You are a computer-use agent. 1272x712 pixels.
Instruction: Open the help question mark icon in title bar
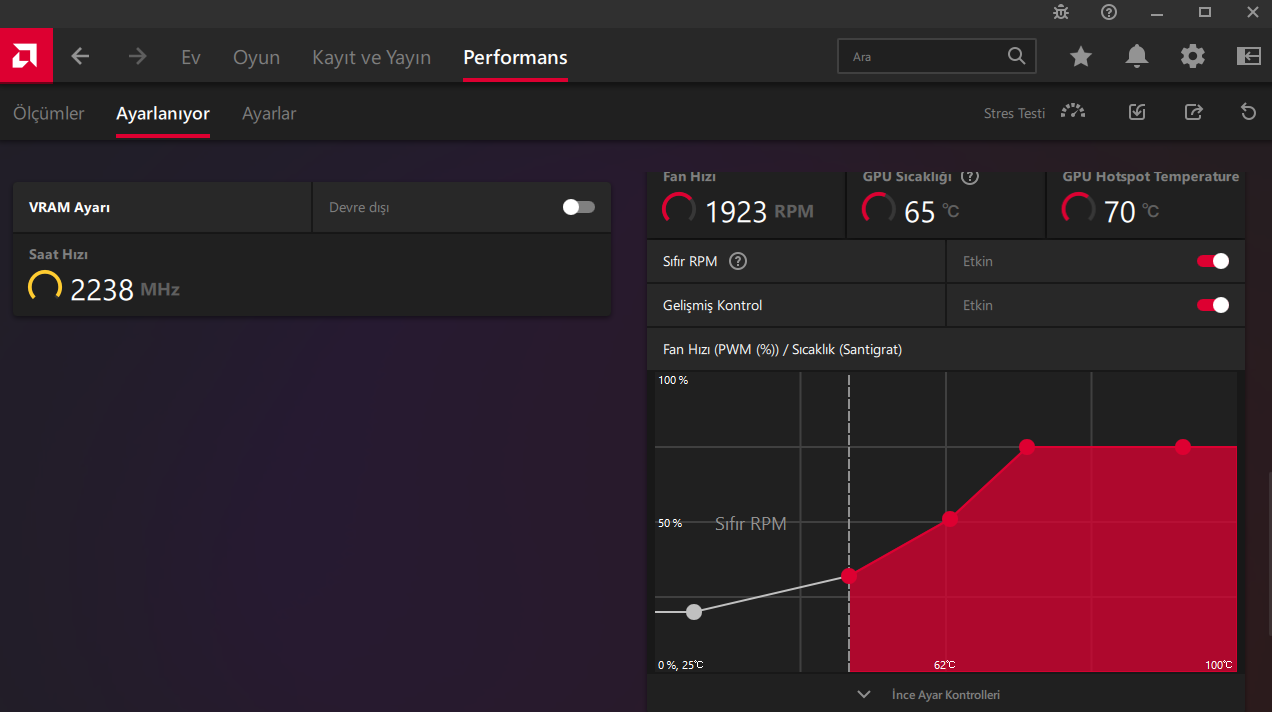click(x=1109, y=12)
